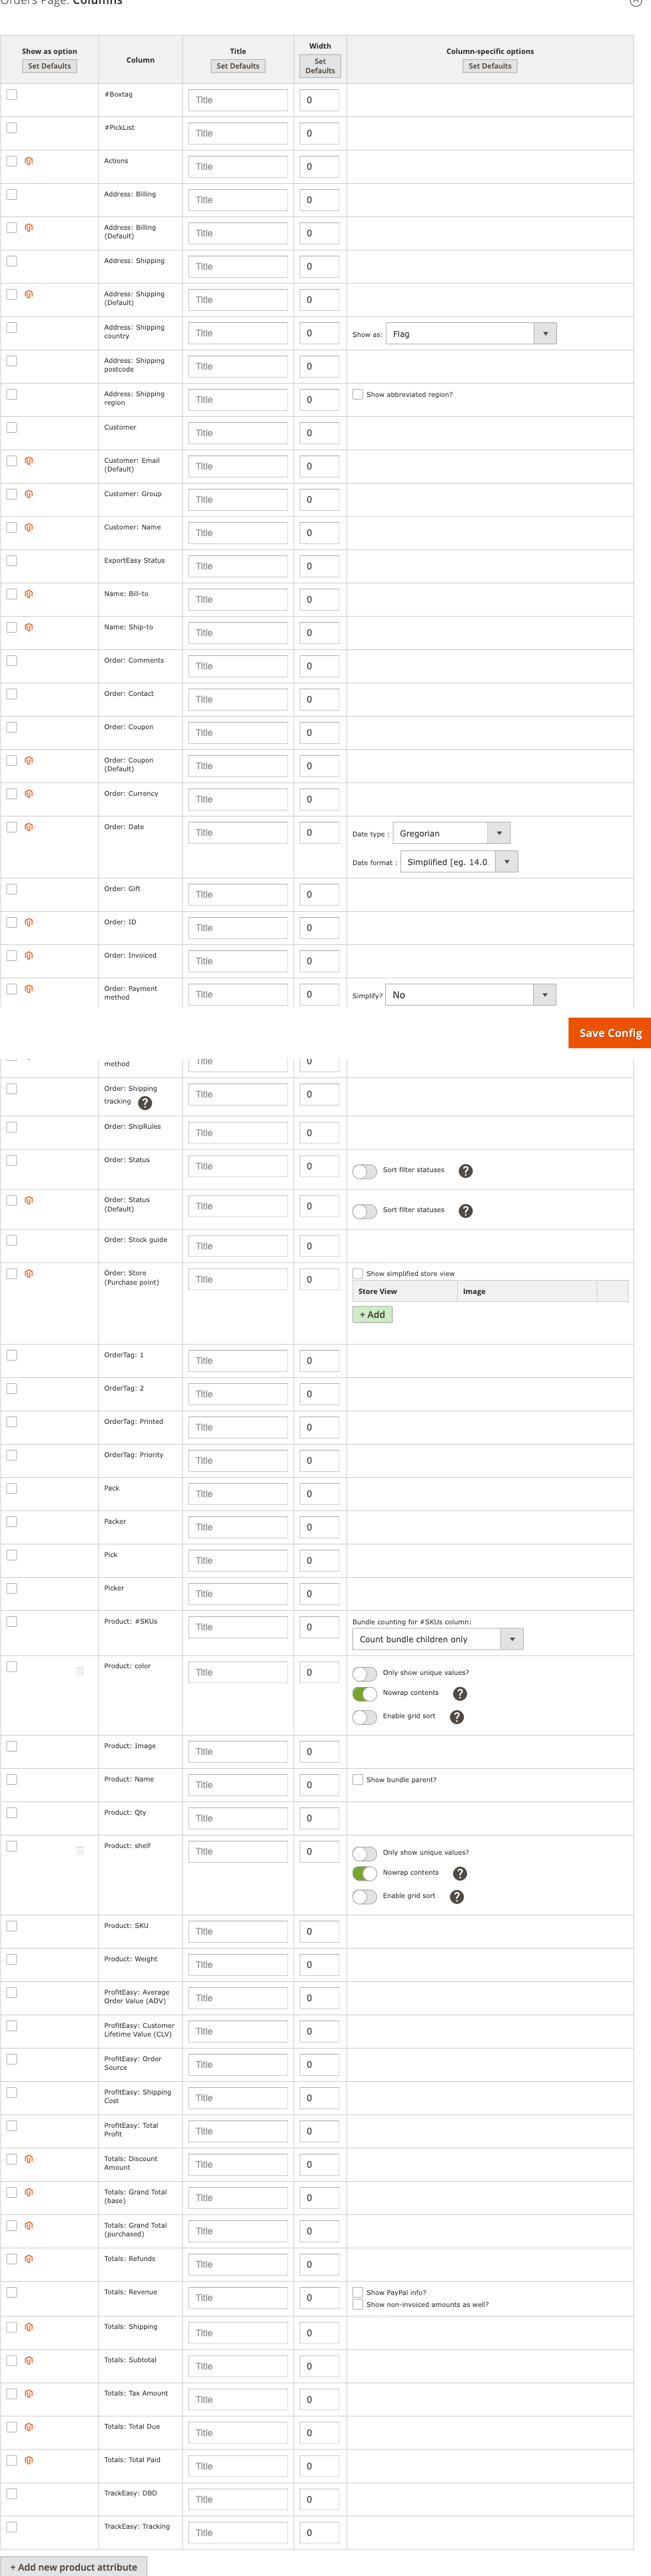This screenshot has width=651, height=2576.
Task: Check Show PayPal info for Totals: Revenue
Action: pyautogui.click(x=358, y=2292)
